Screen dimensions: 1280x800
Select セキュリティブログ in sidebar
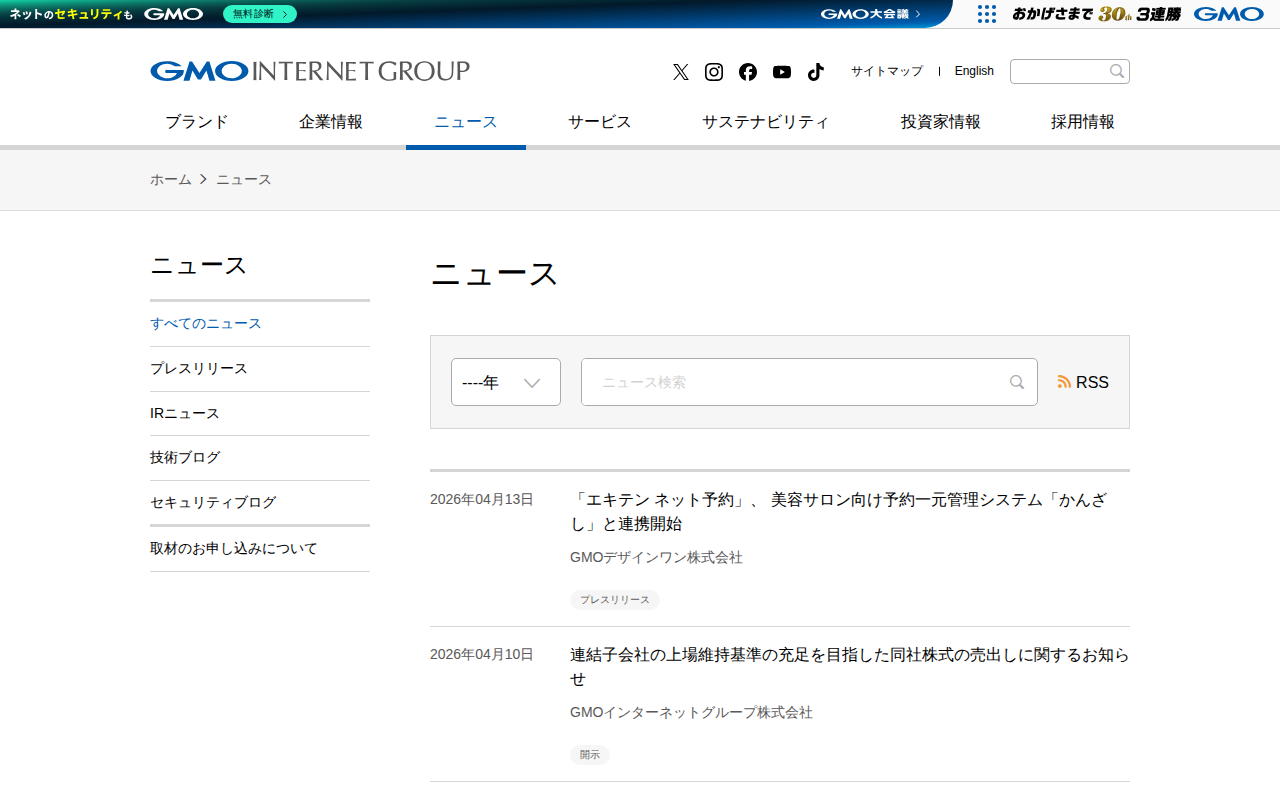pos(260,502)
